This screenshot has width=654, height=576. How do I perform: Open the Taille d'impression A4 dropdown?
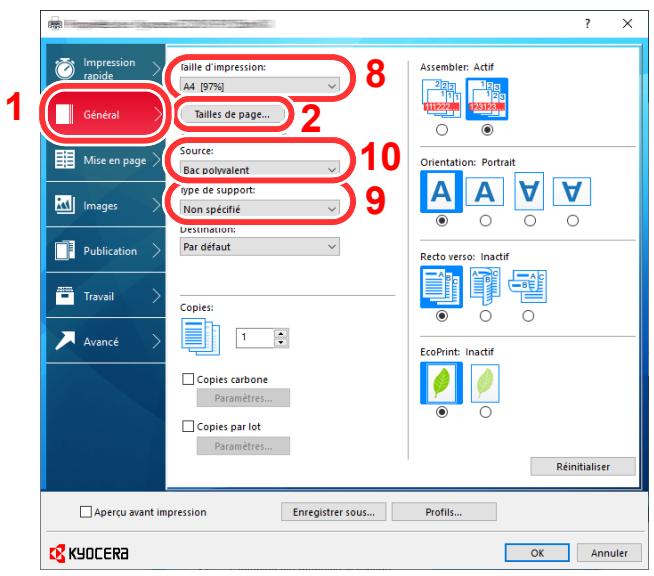[259, 86]
